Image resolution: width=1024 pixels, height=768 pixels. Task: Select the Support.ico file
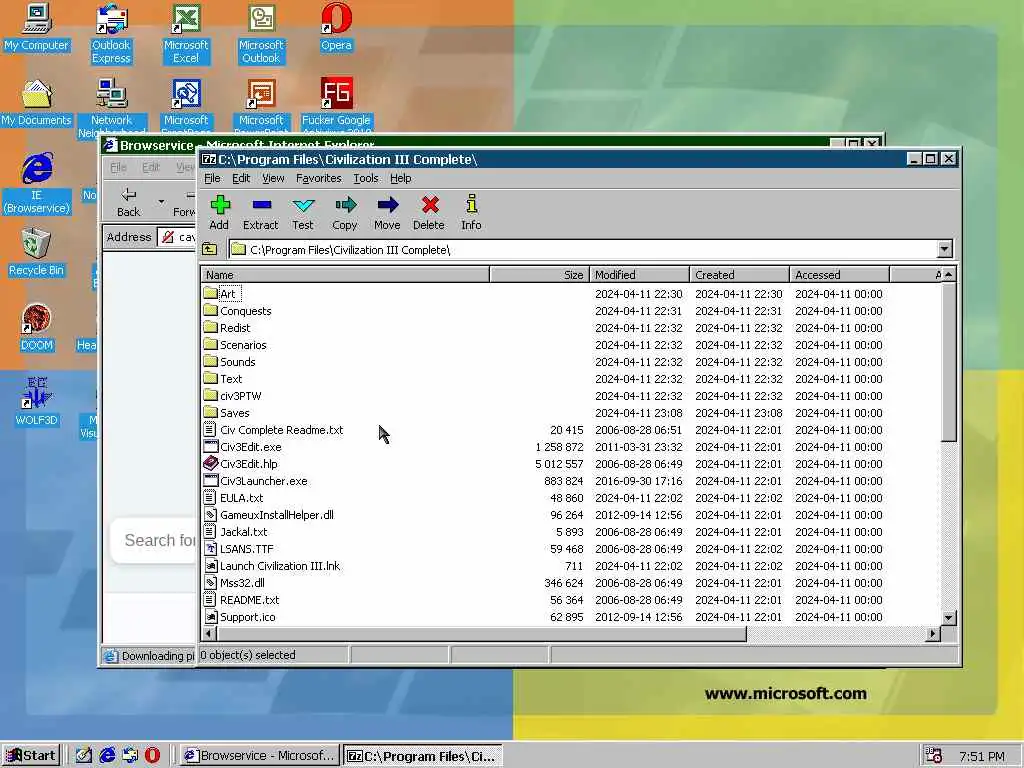click(x=248, y=616)
